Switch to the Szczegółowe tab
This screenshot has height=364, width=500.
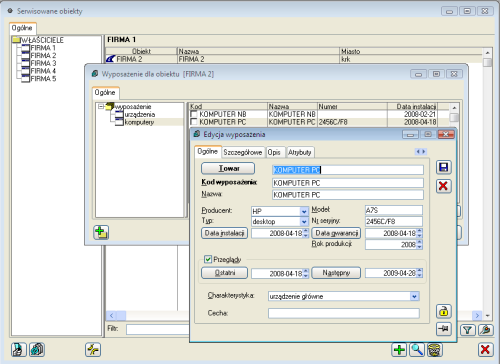(243, 152)
